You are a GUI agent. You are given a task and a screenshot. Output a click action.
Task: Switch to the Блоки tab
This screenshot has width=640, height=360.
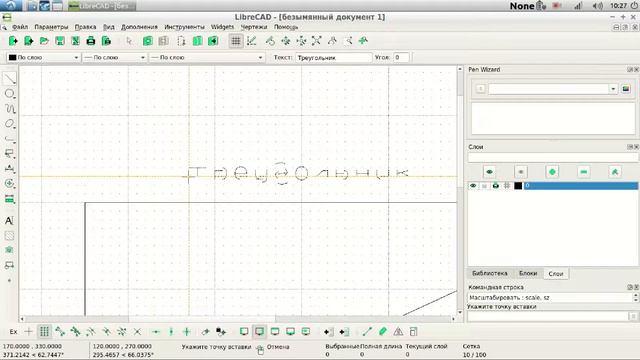528,273
